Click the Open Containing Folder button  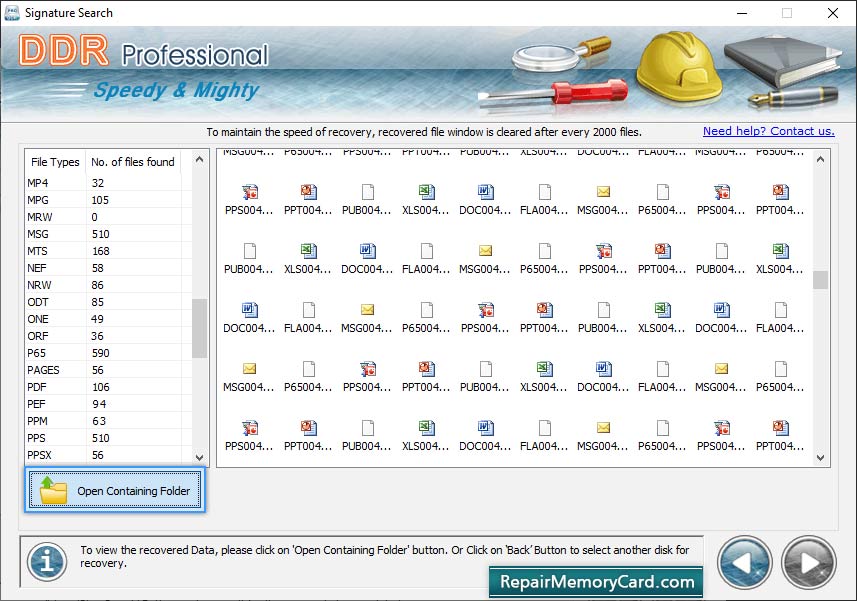[x=115, y=490]
